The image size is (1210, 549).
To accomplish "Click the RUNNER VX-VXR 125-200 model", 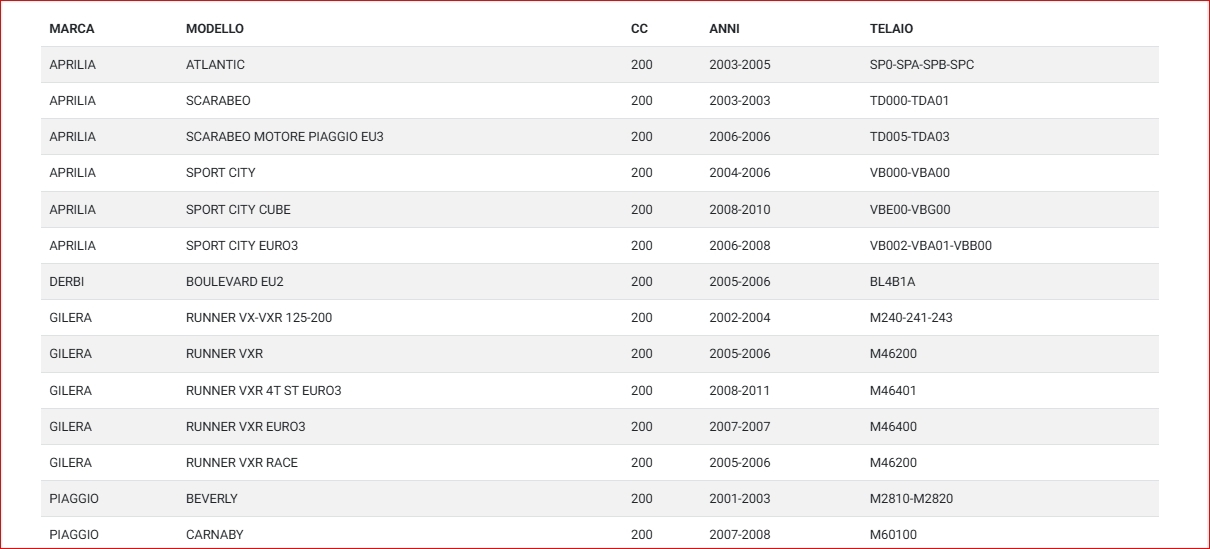I will click(x=259, y=318).
